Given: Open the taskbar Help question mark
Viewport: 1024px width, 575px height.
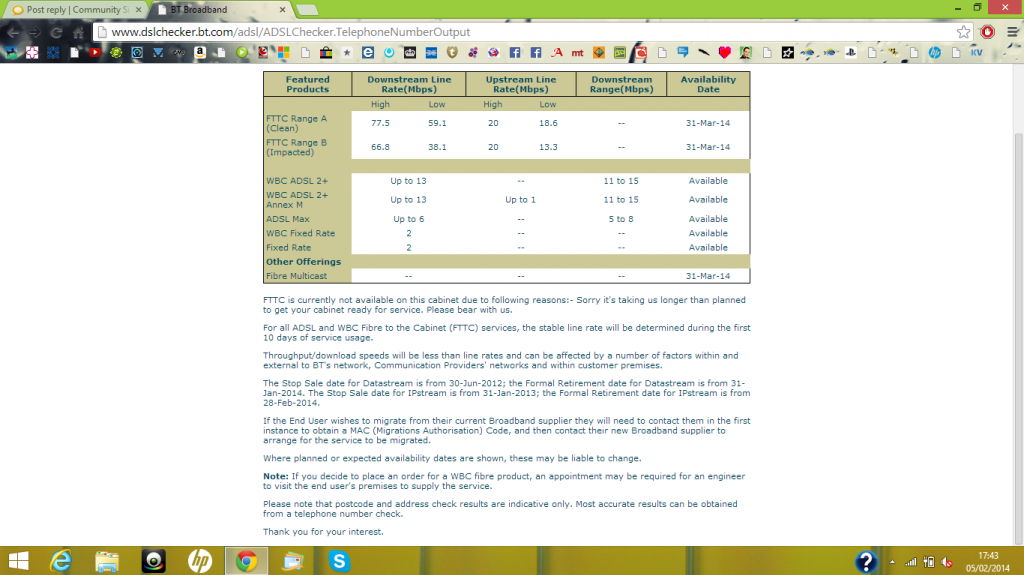Looking at the screenshot, I should tap(866, 561).
